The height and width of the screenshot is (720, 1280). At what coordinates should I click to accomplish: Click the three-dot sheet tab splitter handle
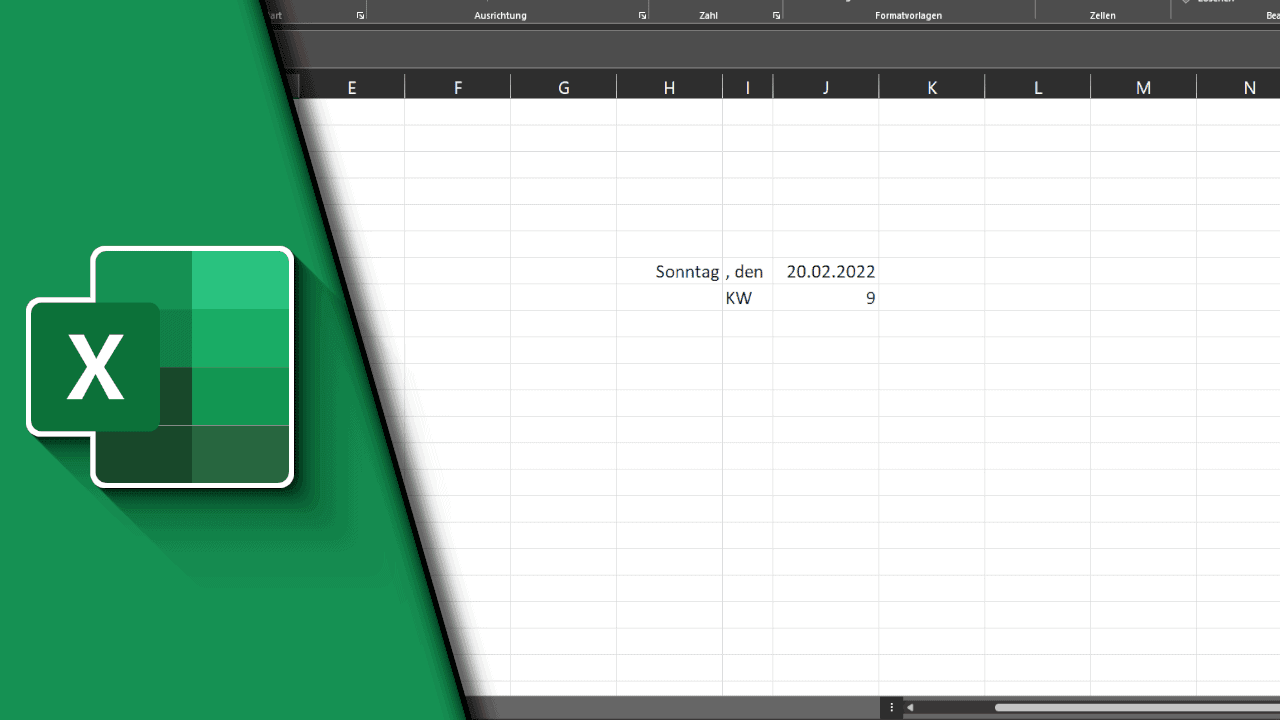892,708
